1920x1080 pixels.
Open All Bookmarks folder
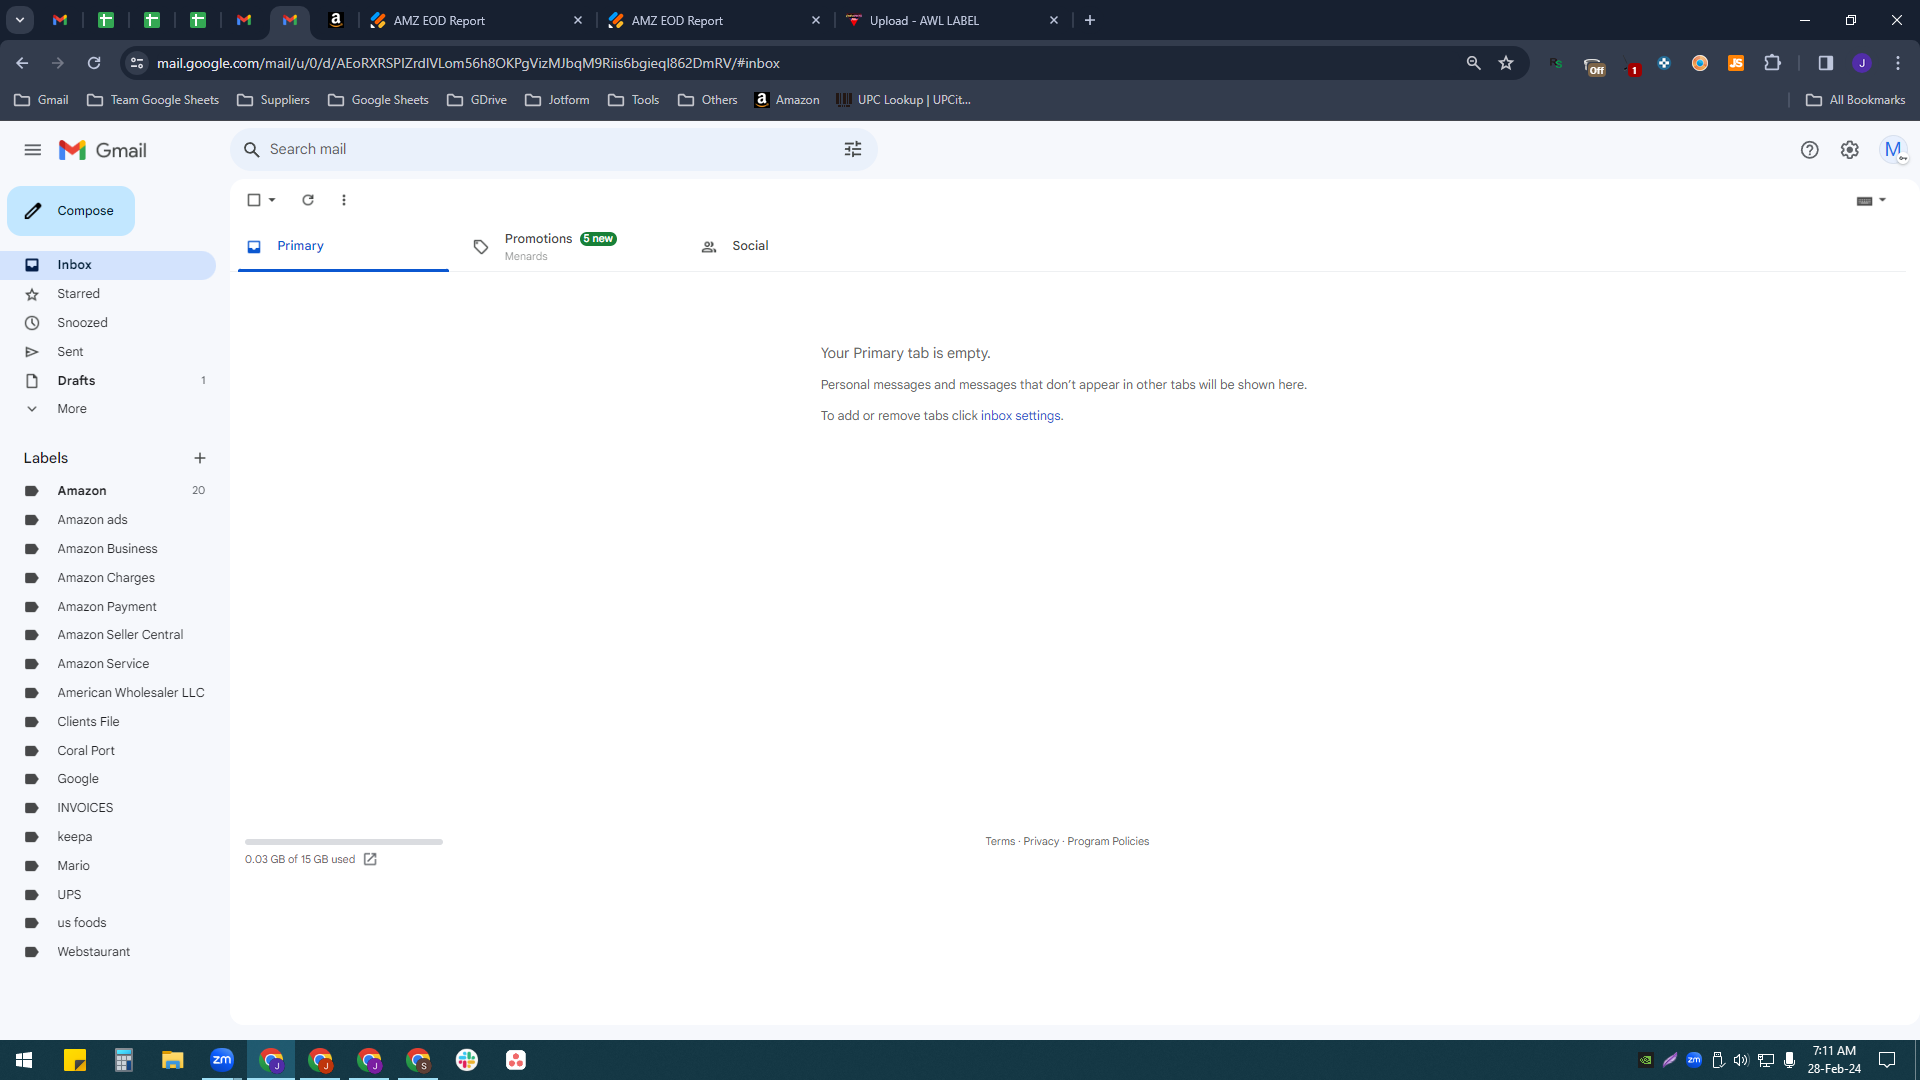1856,100
